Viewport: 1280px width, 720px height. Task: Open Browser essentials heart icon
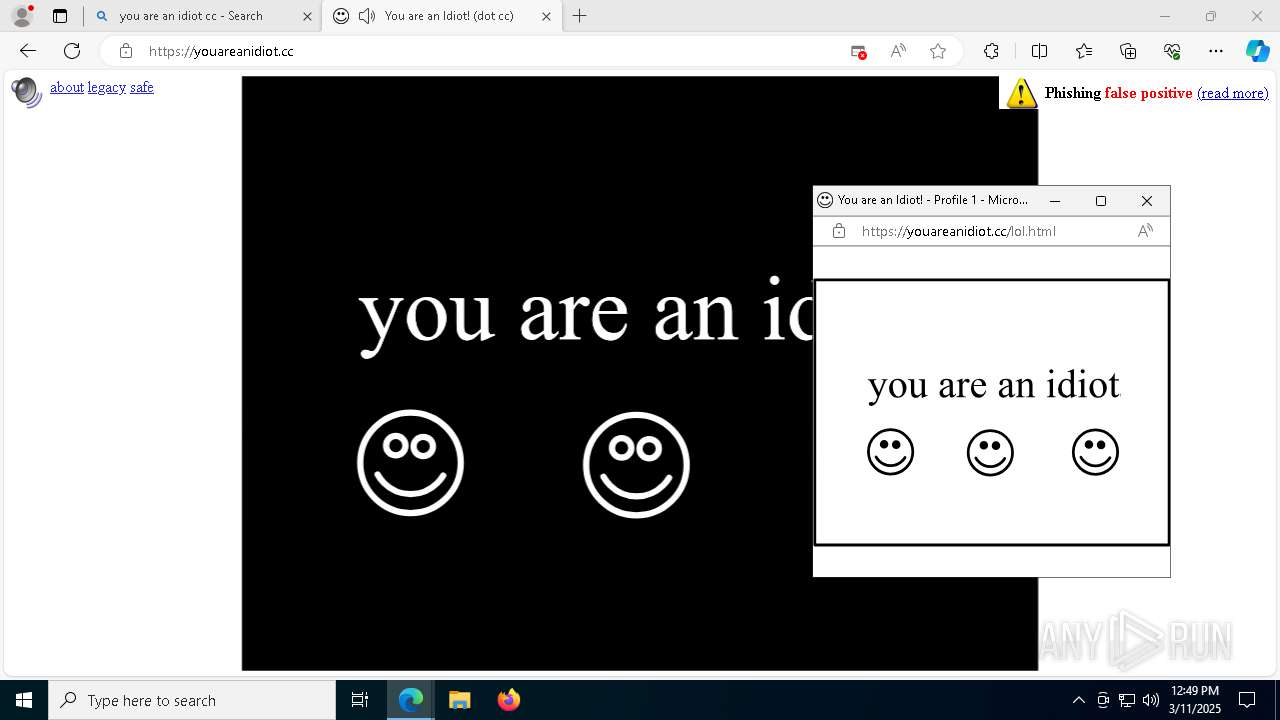coord(1172,51)
